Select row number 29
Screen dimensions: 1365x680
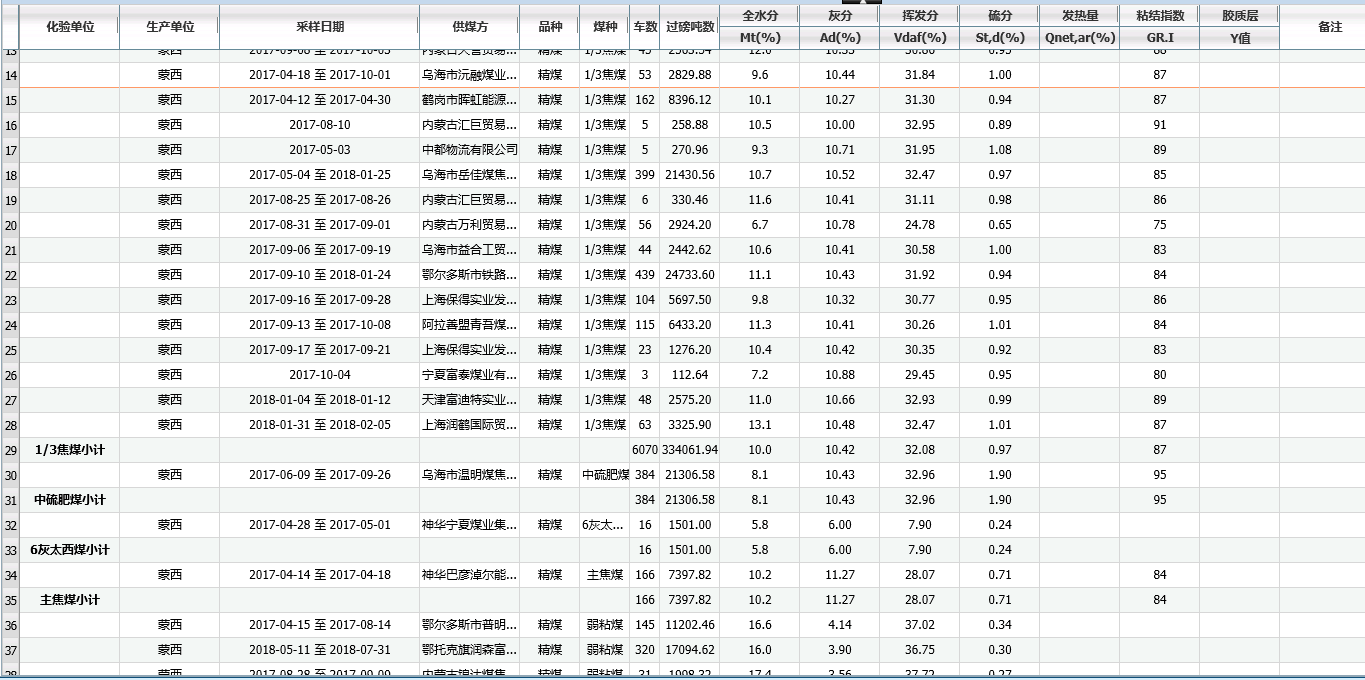[10, 450]
